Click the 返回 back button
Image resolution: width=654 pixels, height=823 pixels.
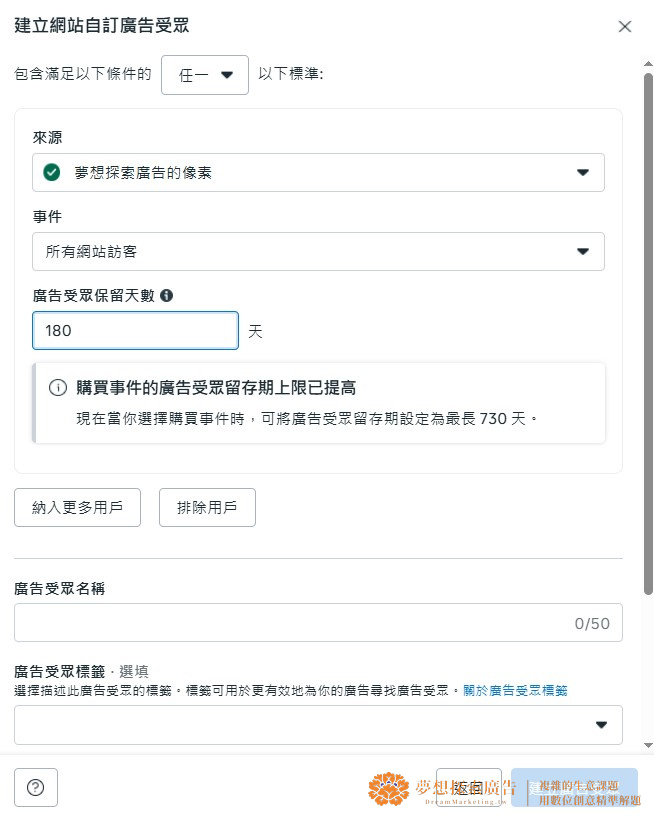tap(469, 787)
